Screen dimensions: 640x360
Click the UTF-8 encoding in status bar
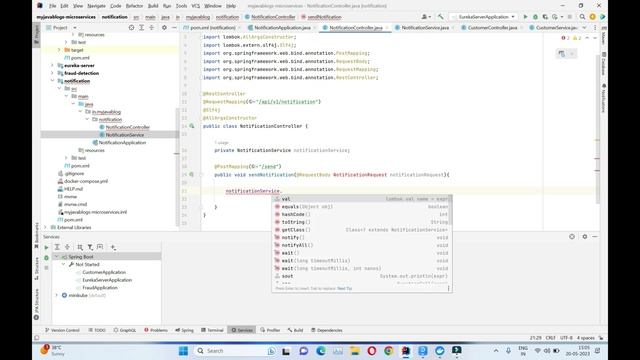click(566, 338)
